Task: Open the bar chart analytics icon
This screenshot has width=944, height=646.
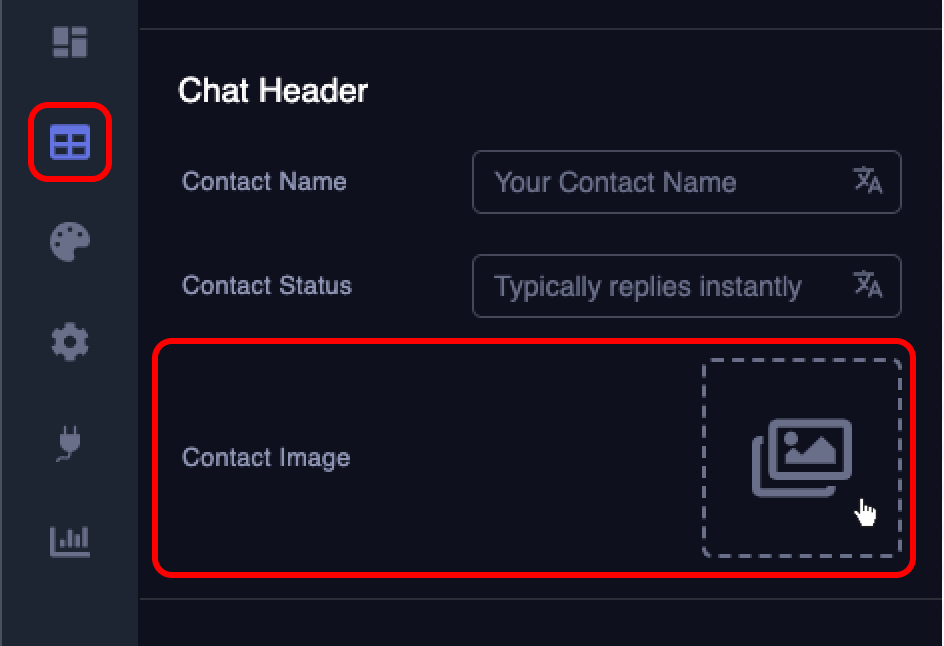Action: 70,541
